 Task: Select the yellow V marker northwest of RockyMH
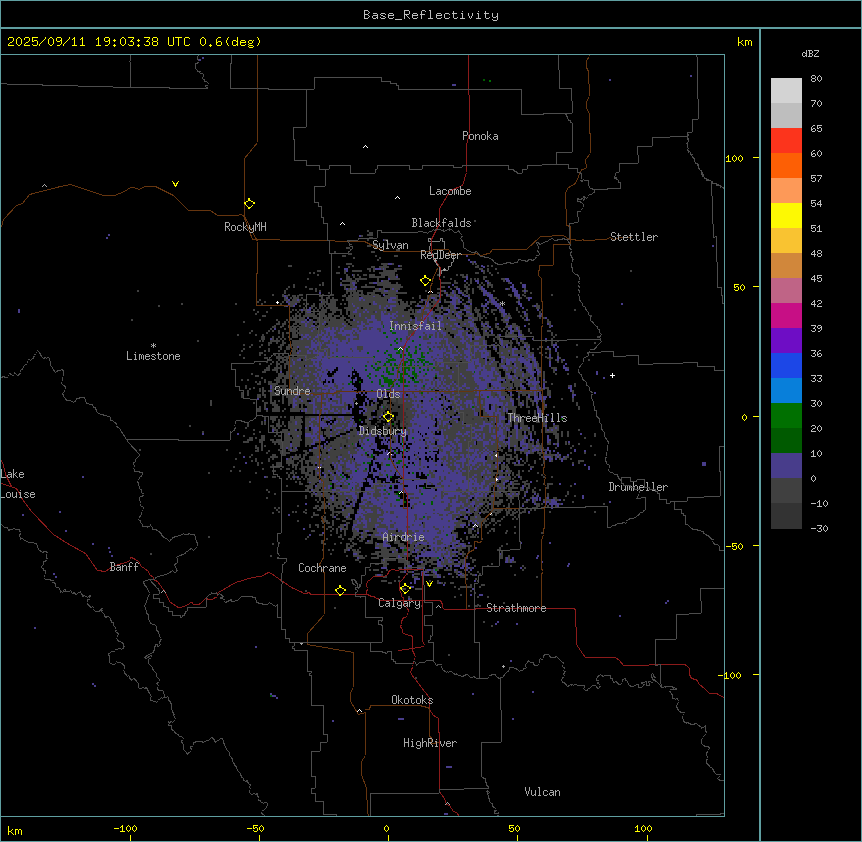(x=175, y=184)
